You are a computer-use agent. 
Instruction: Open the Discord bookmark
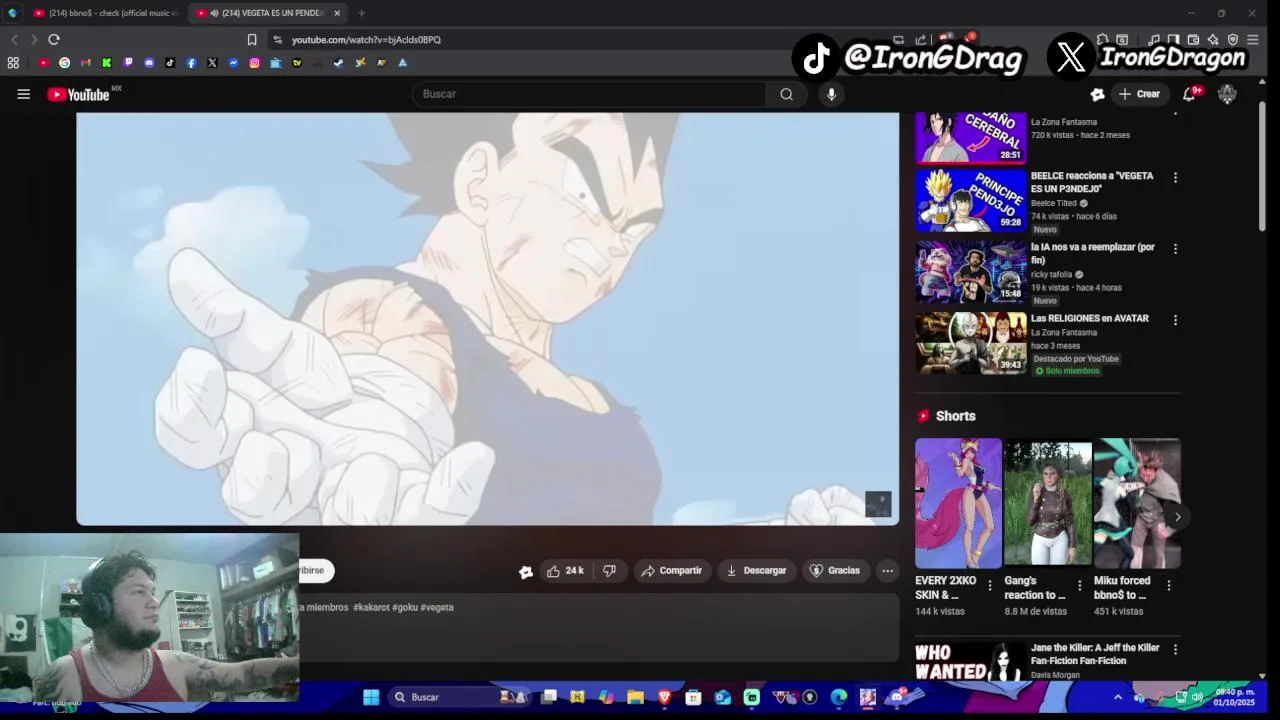[149, 62]
